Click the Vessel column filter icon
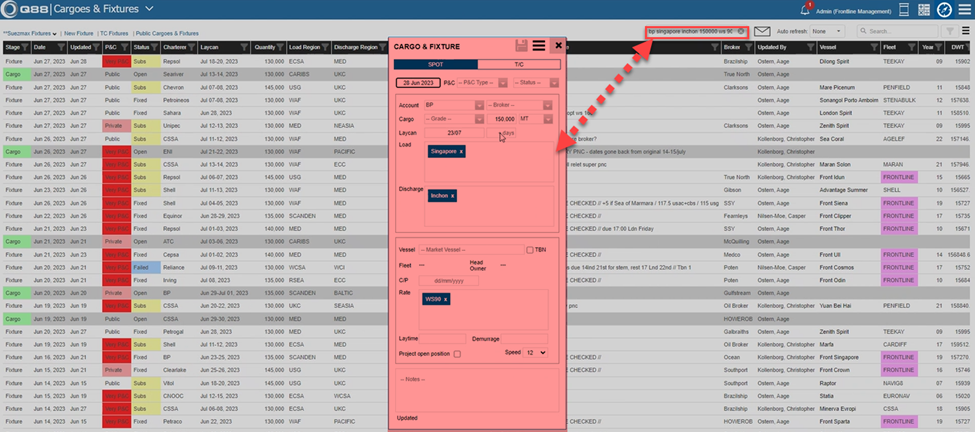This screenshot has height=432, width=975. (873, 47)
